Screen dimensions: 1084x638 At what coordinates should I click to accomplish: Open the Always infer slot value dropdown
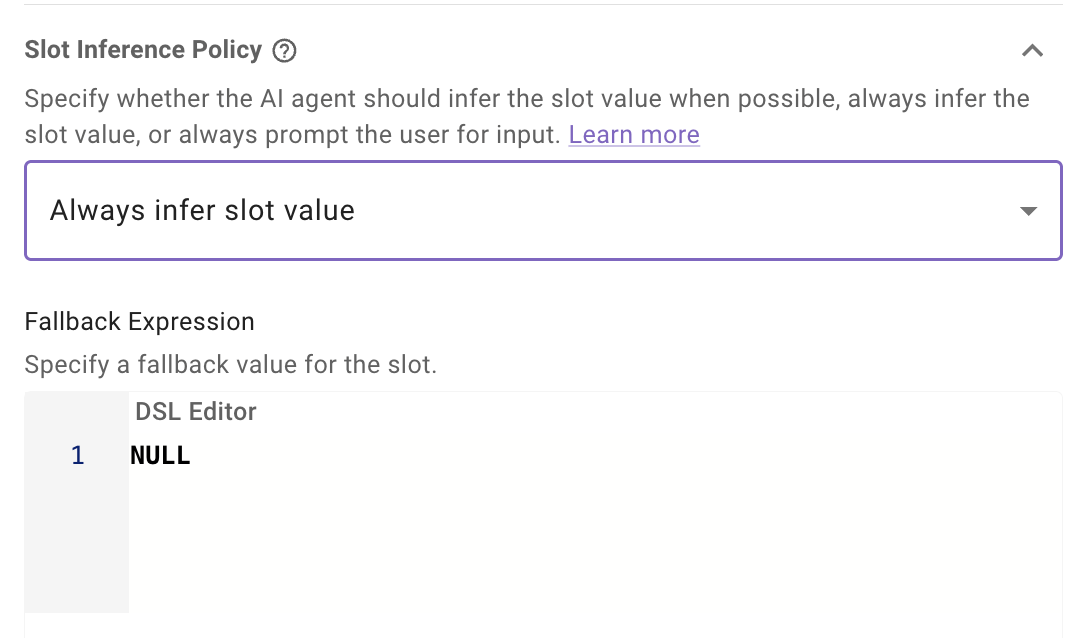542,211
